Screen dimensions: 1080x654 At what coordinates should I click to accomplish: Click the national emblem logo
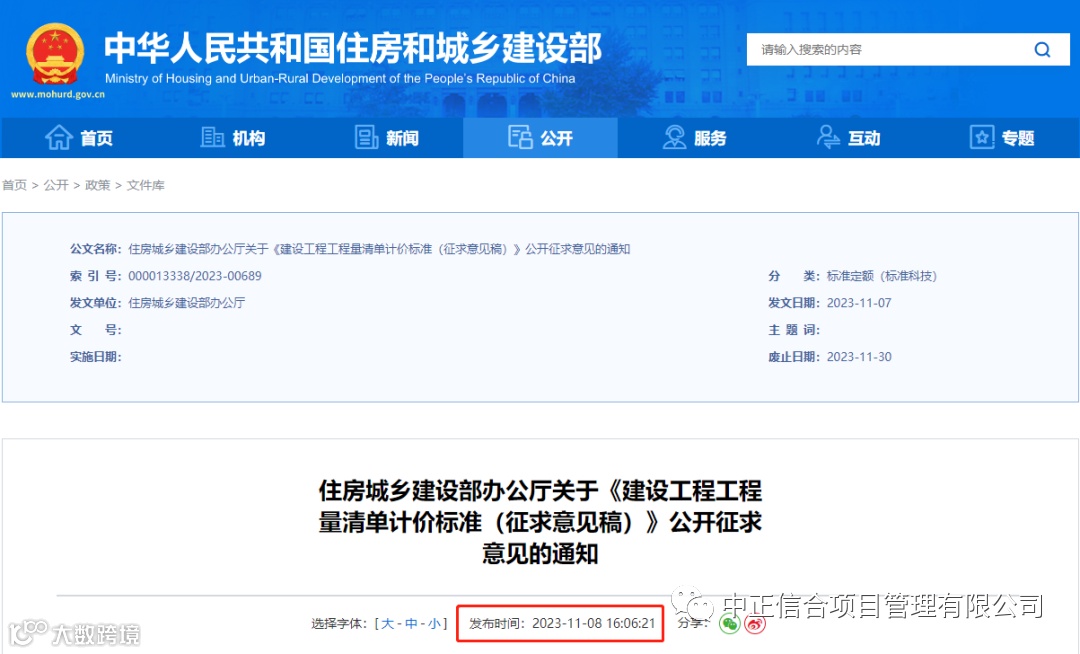[x=55, y=54]
